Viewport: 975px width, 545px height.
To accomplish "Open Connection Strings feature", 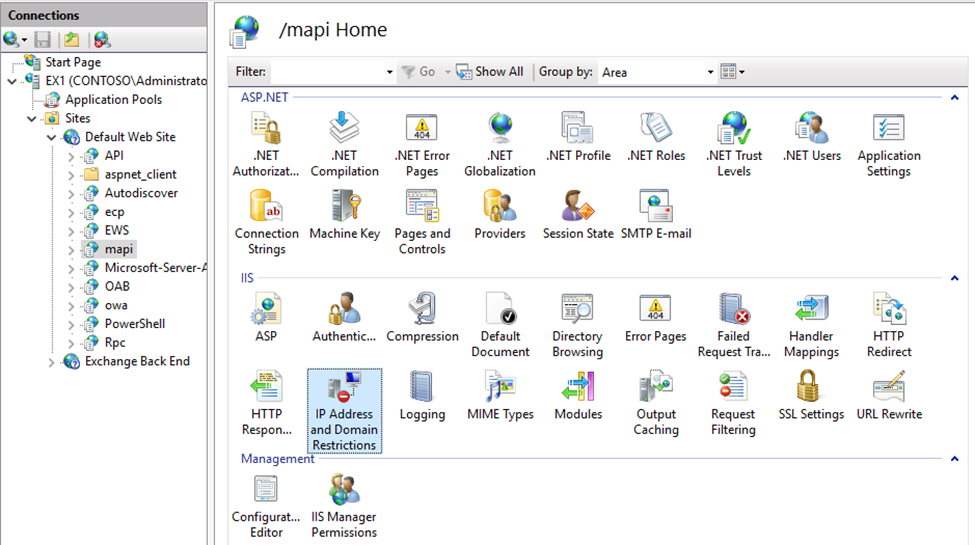I will click(267, 222).
